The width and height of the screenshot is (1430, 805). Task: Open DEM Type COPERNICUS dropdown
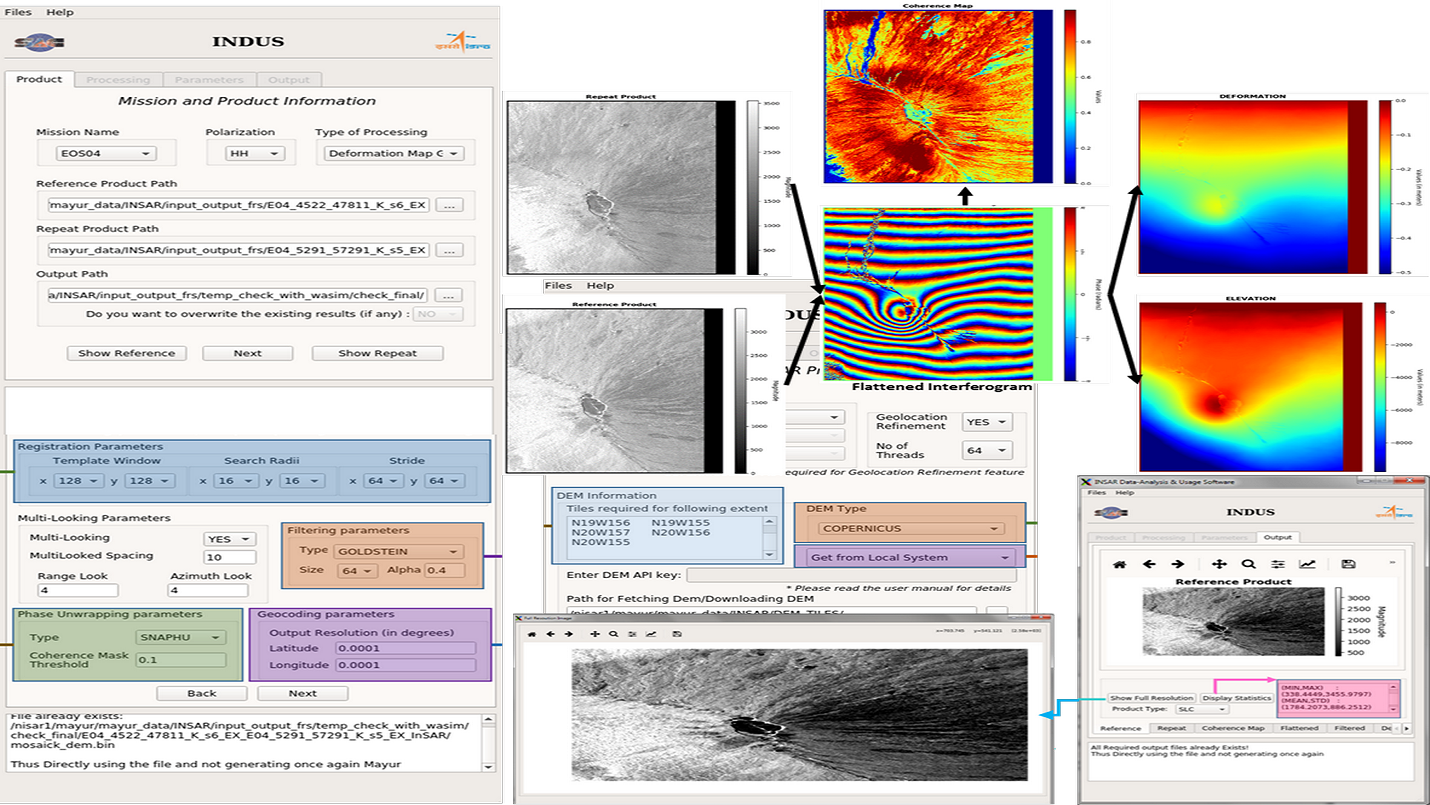pos(911,528)
